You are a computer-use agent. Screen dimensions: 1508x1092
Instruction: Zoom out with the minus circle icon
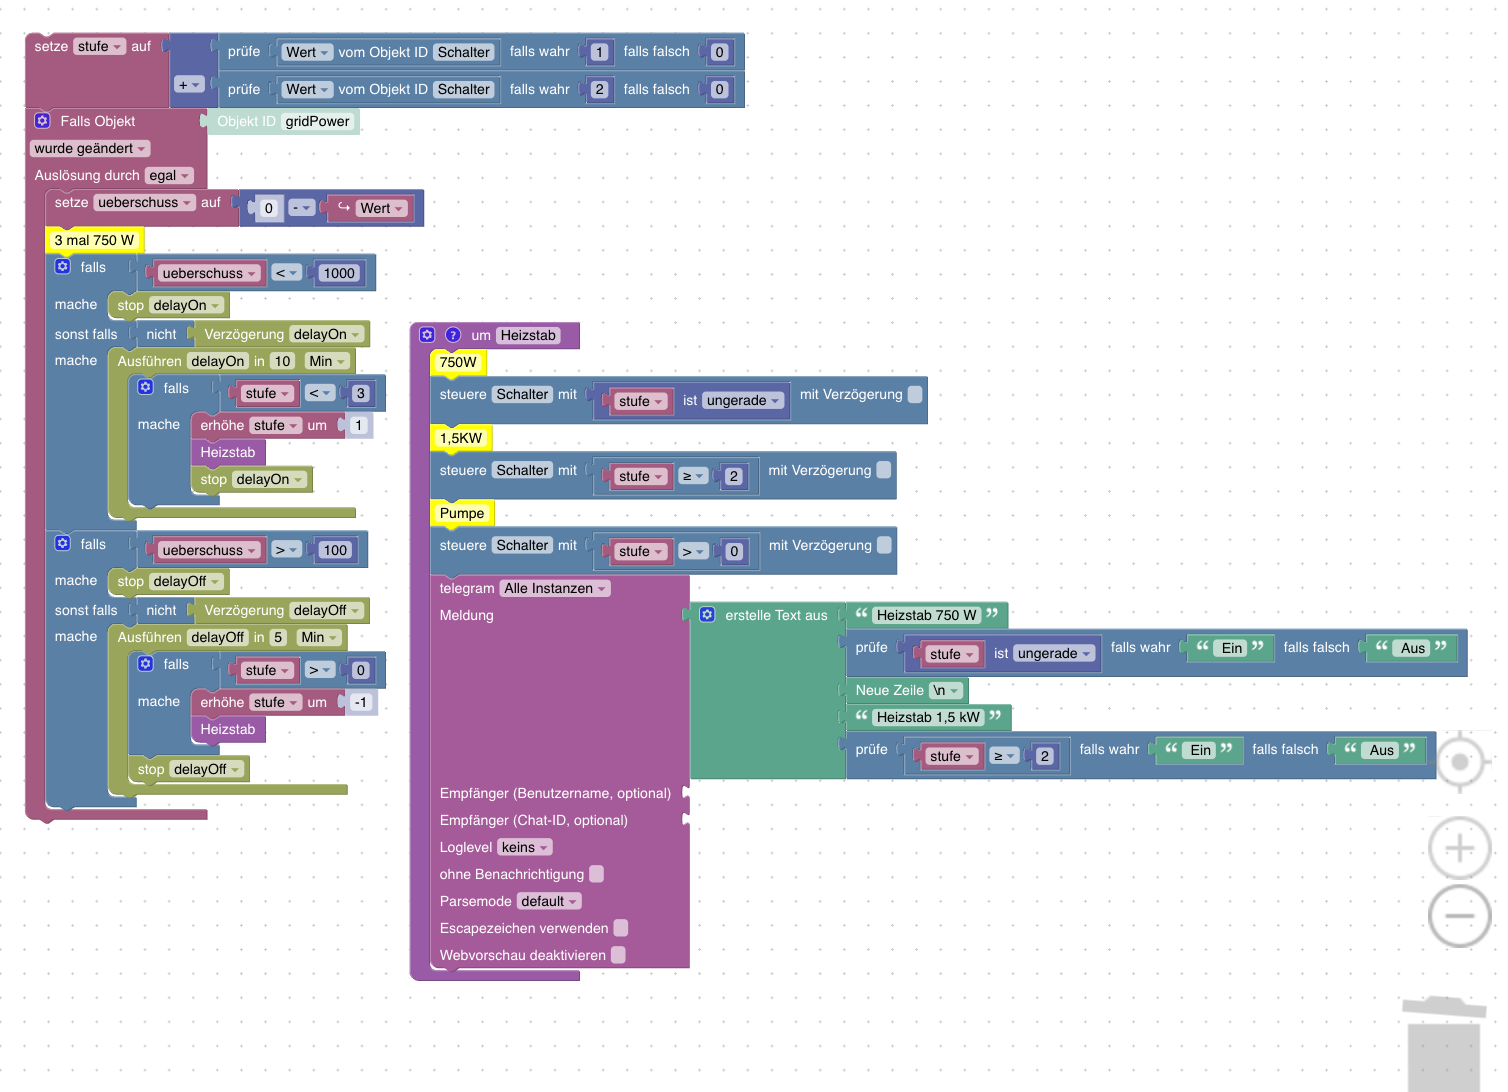coord(1460,916)
